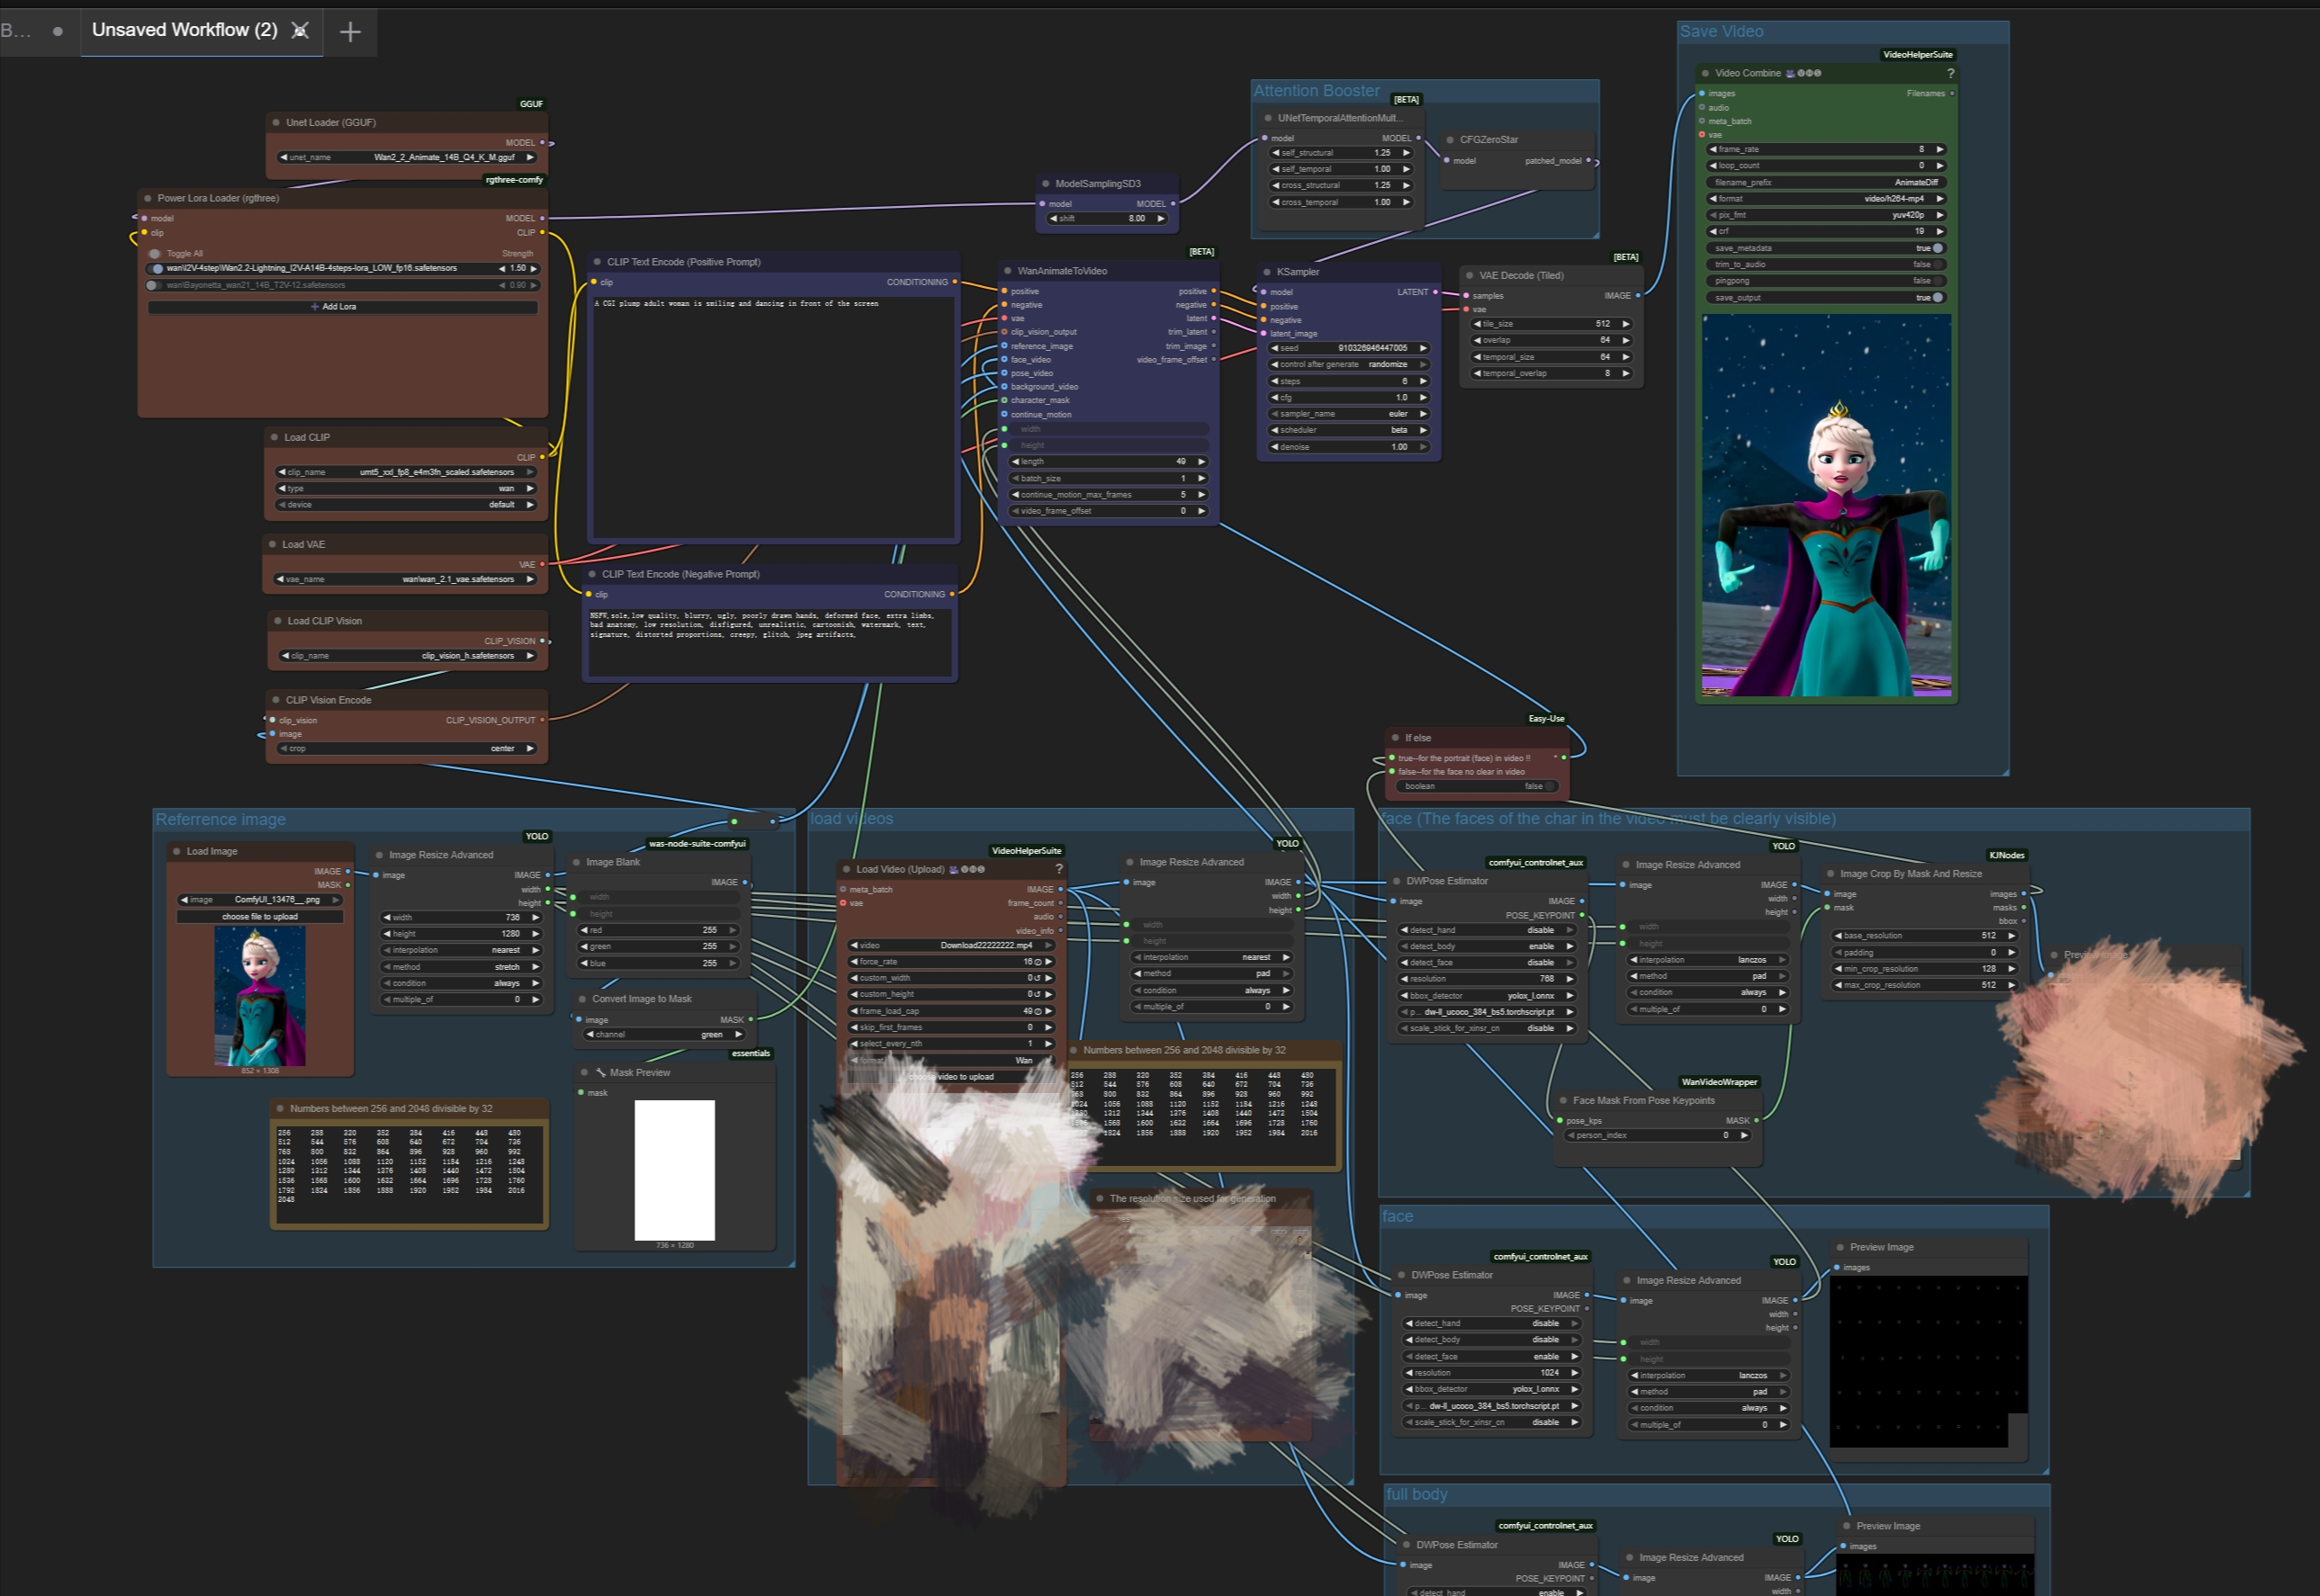Toggle the Wan2.2-Lightning lora on or off
The image size is (2320, 1596).
point(157,269)
